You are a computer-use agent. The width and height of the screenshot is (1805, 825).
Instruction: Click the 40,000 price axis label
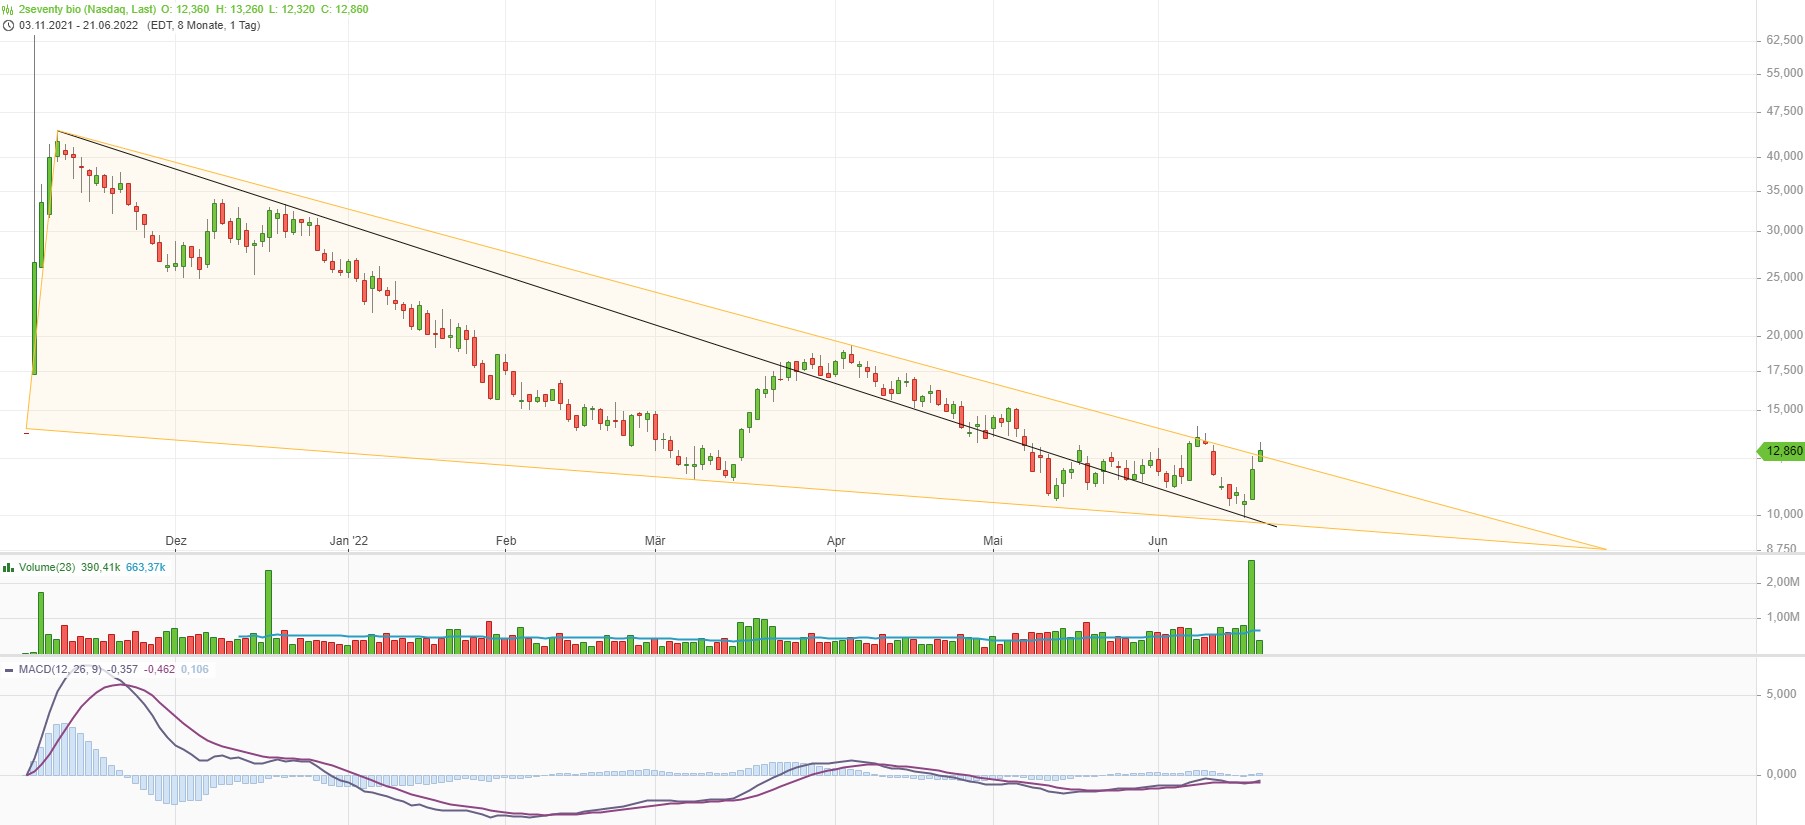[1784, 156]
